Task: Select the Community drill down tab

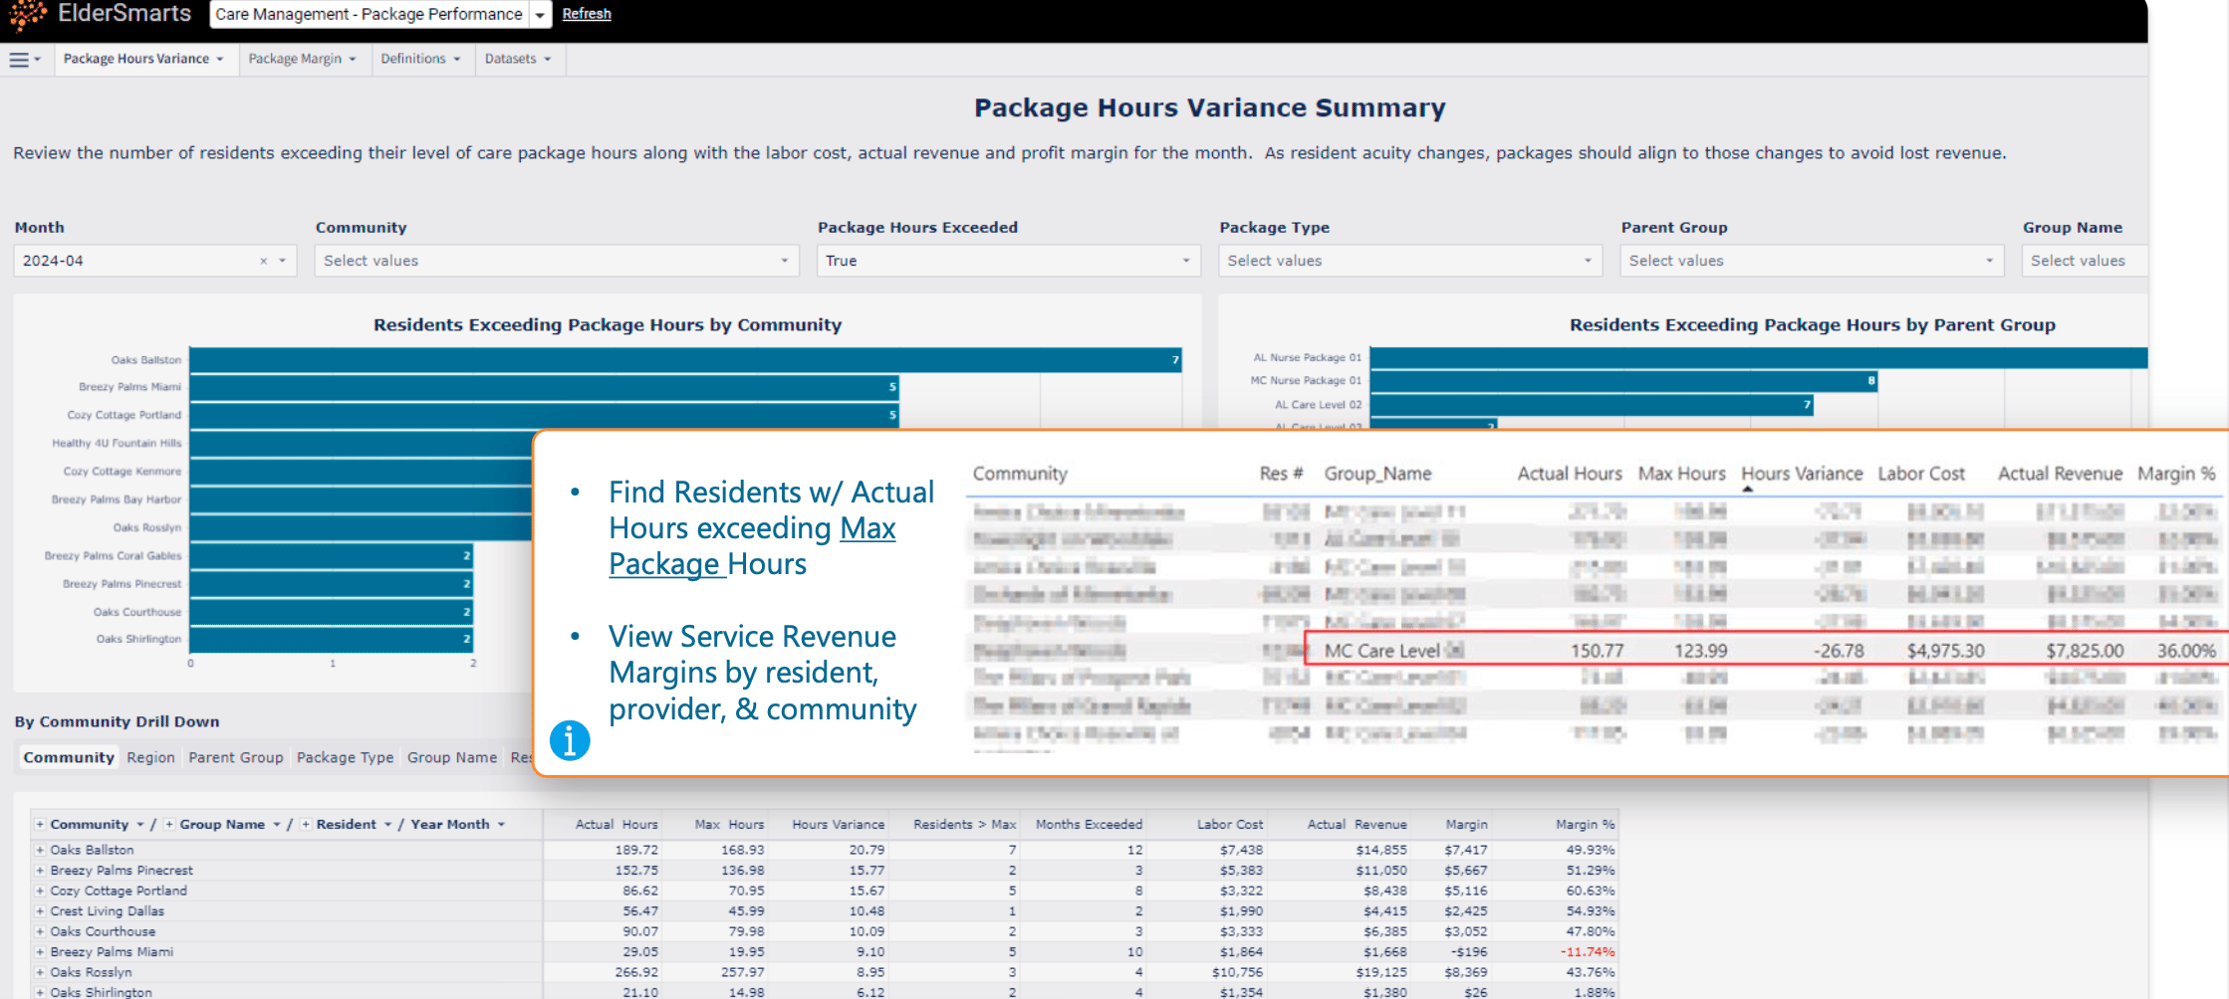Action: coord(69,757)
